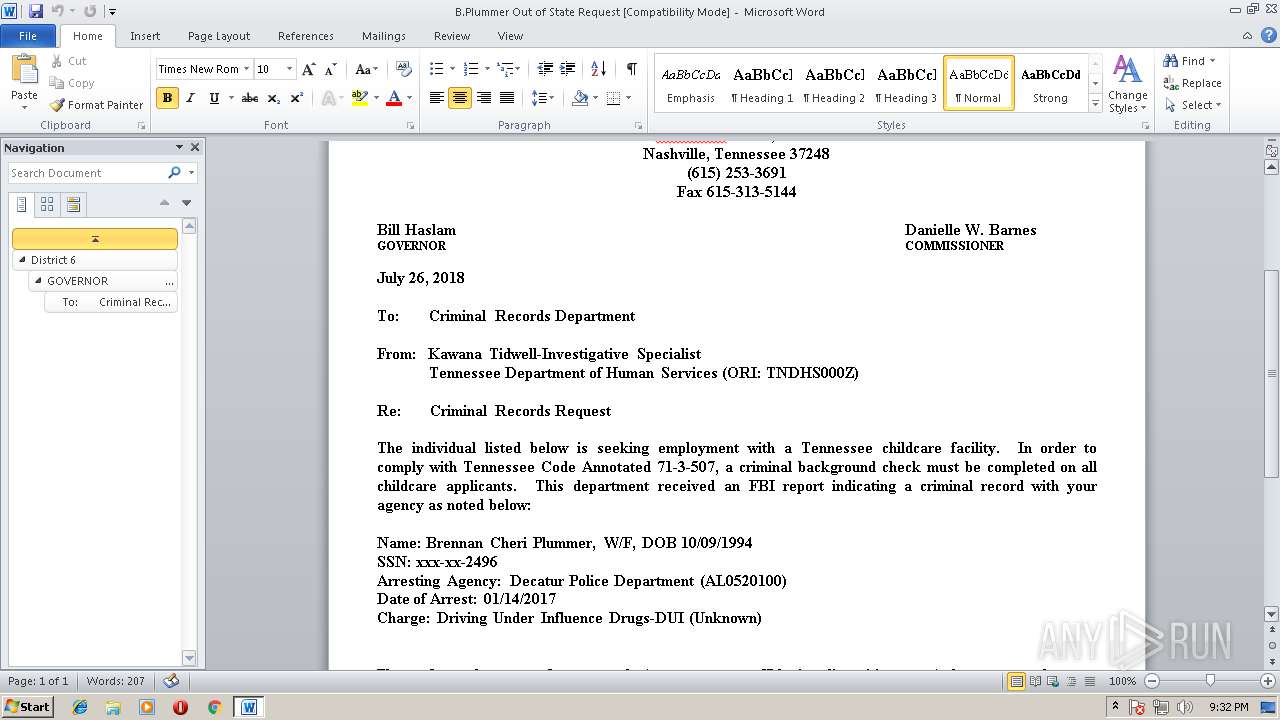
Task: Collapse the District 6 heading
Action: point(23,260)
